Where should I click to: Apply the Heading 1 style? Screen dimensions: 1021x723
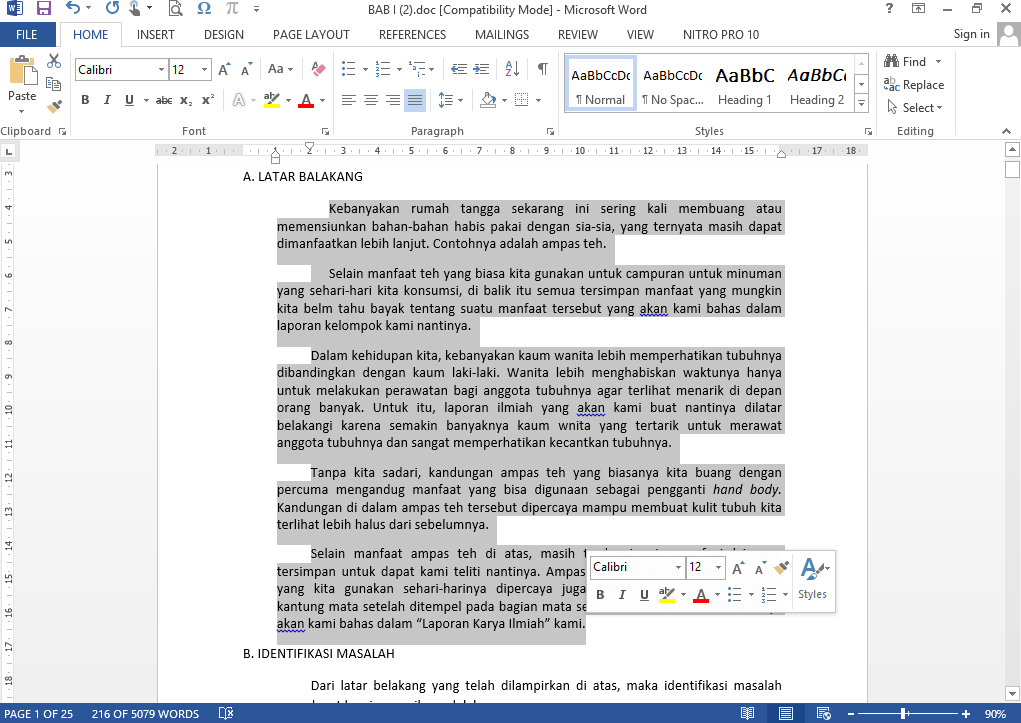(x=745, y=85)
